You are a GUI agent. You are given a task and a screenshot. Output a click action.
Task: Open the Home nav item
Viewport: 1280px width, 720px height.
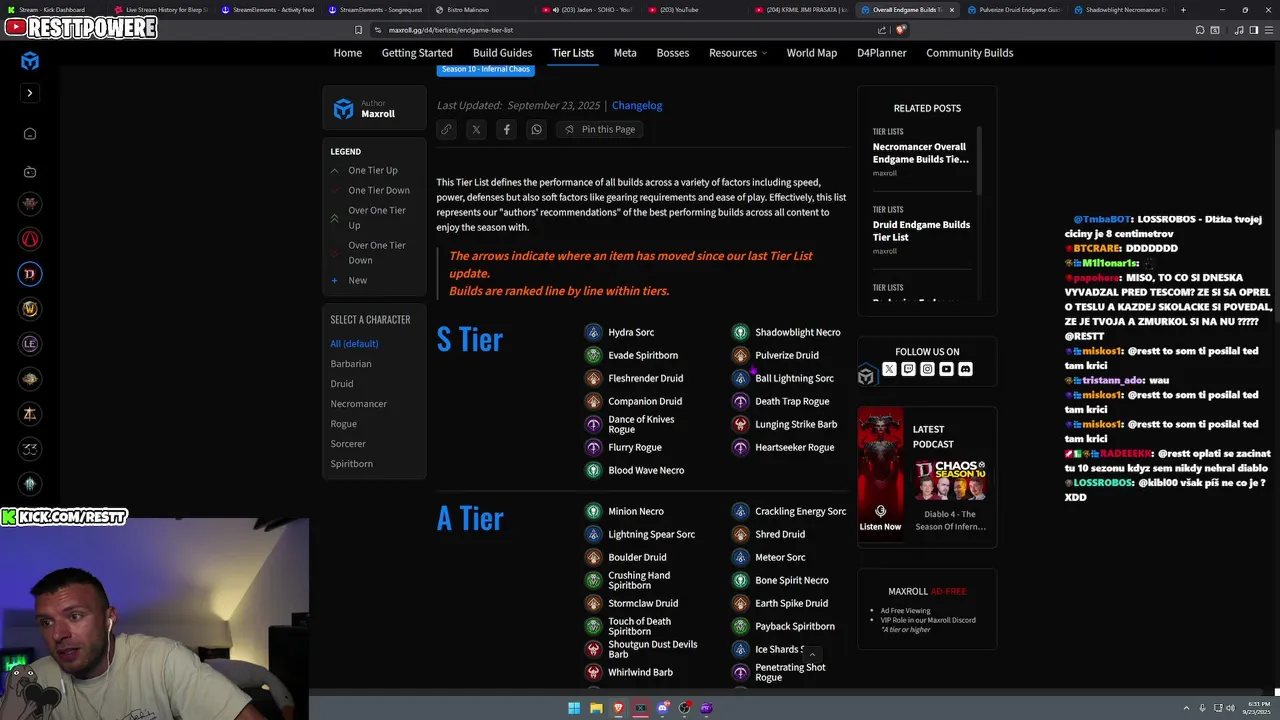click(x=348, y=52)
